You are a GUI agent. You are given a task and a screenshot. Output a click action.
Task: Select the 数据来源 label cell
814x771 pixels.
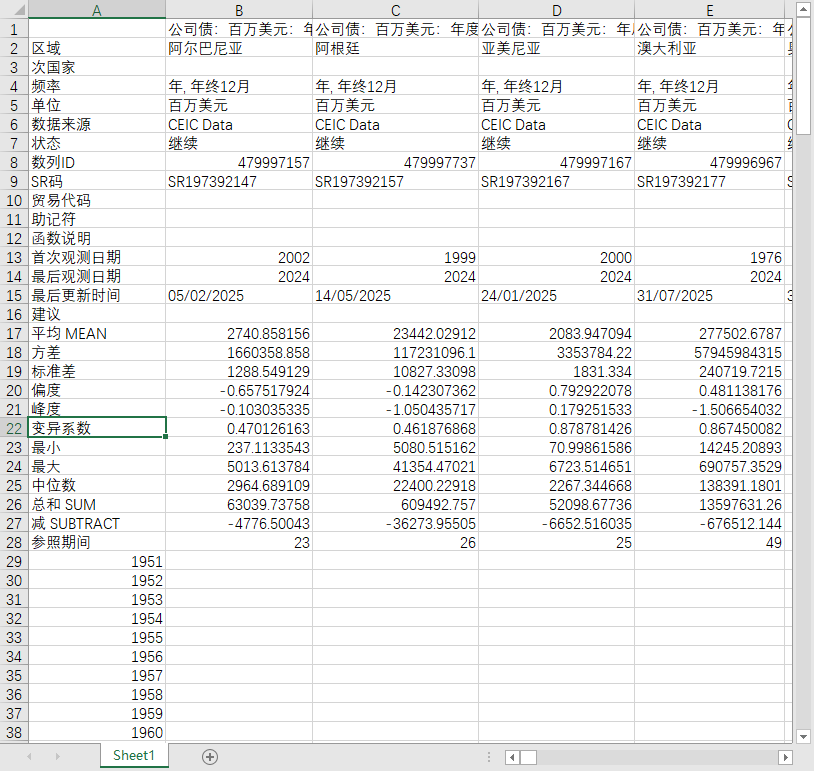97,125
